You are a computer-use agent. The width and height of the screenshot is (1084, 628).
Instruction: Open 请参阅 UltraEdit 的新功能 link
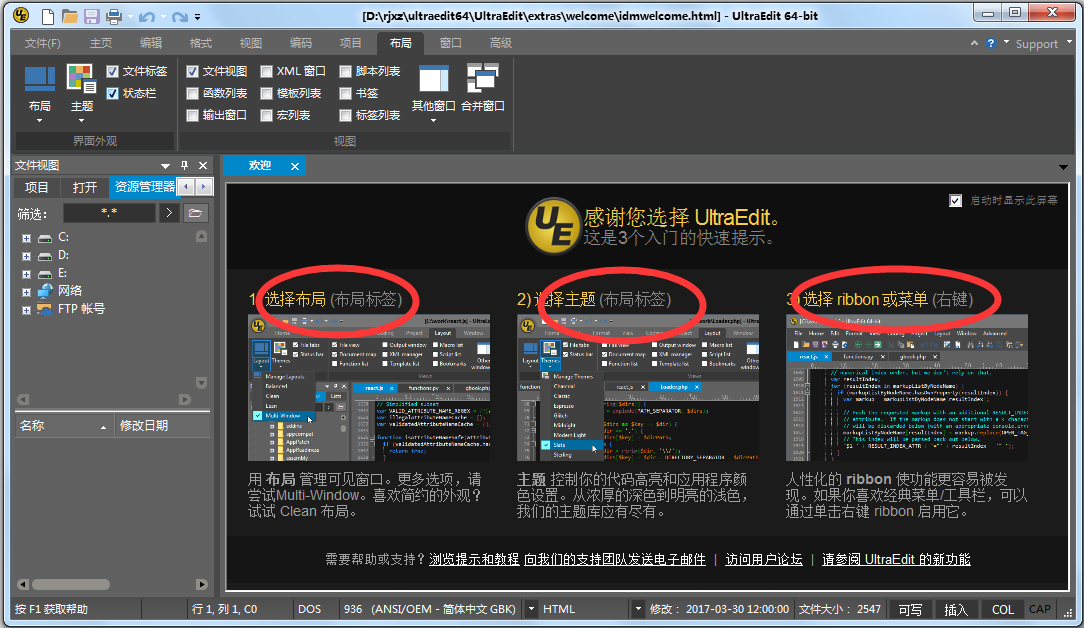pyautogui.click(x=896, y=559)
